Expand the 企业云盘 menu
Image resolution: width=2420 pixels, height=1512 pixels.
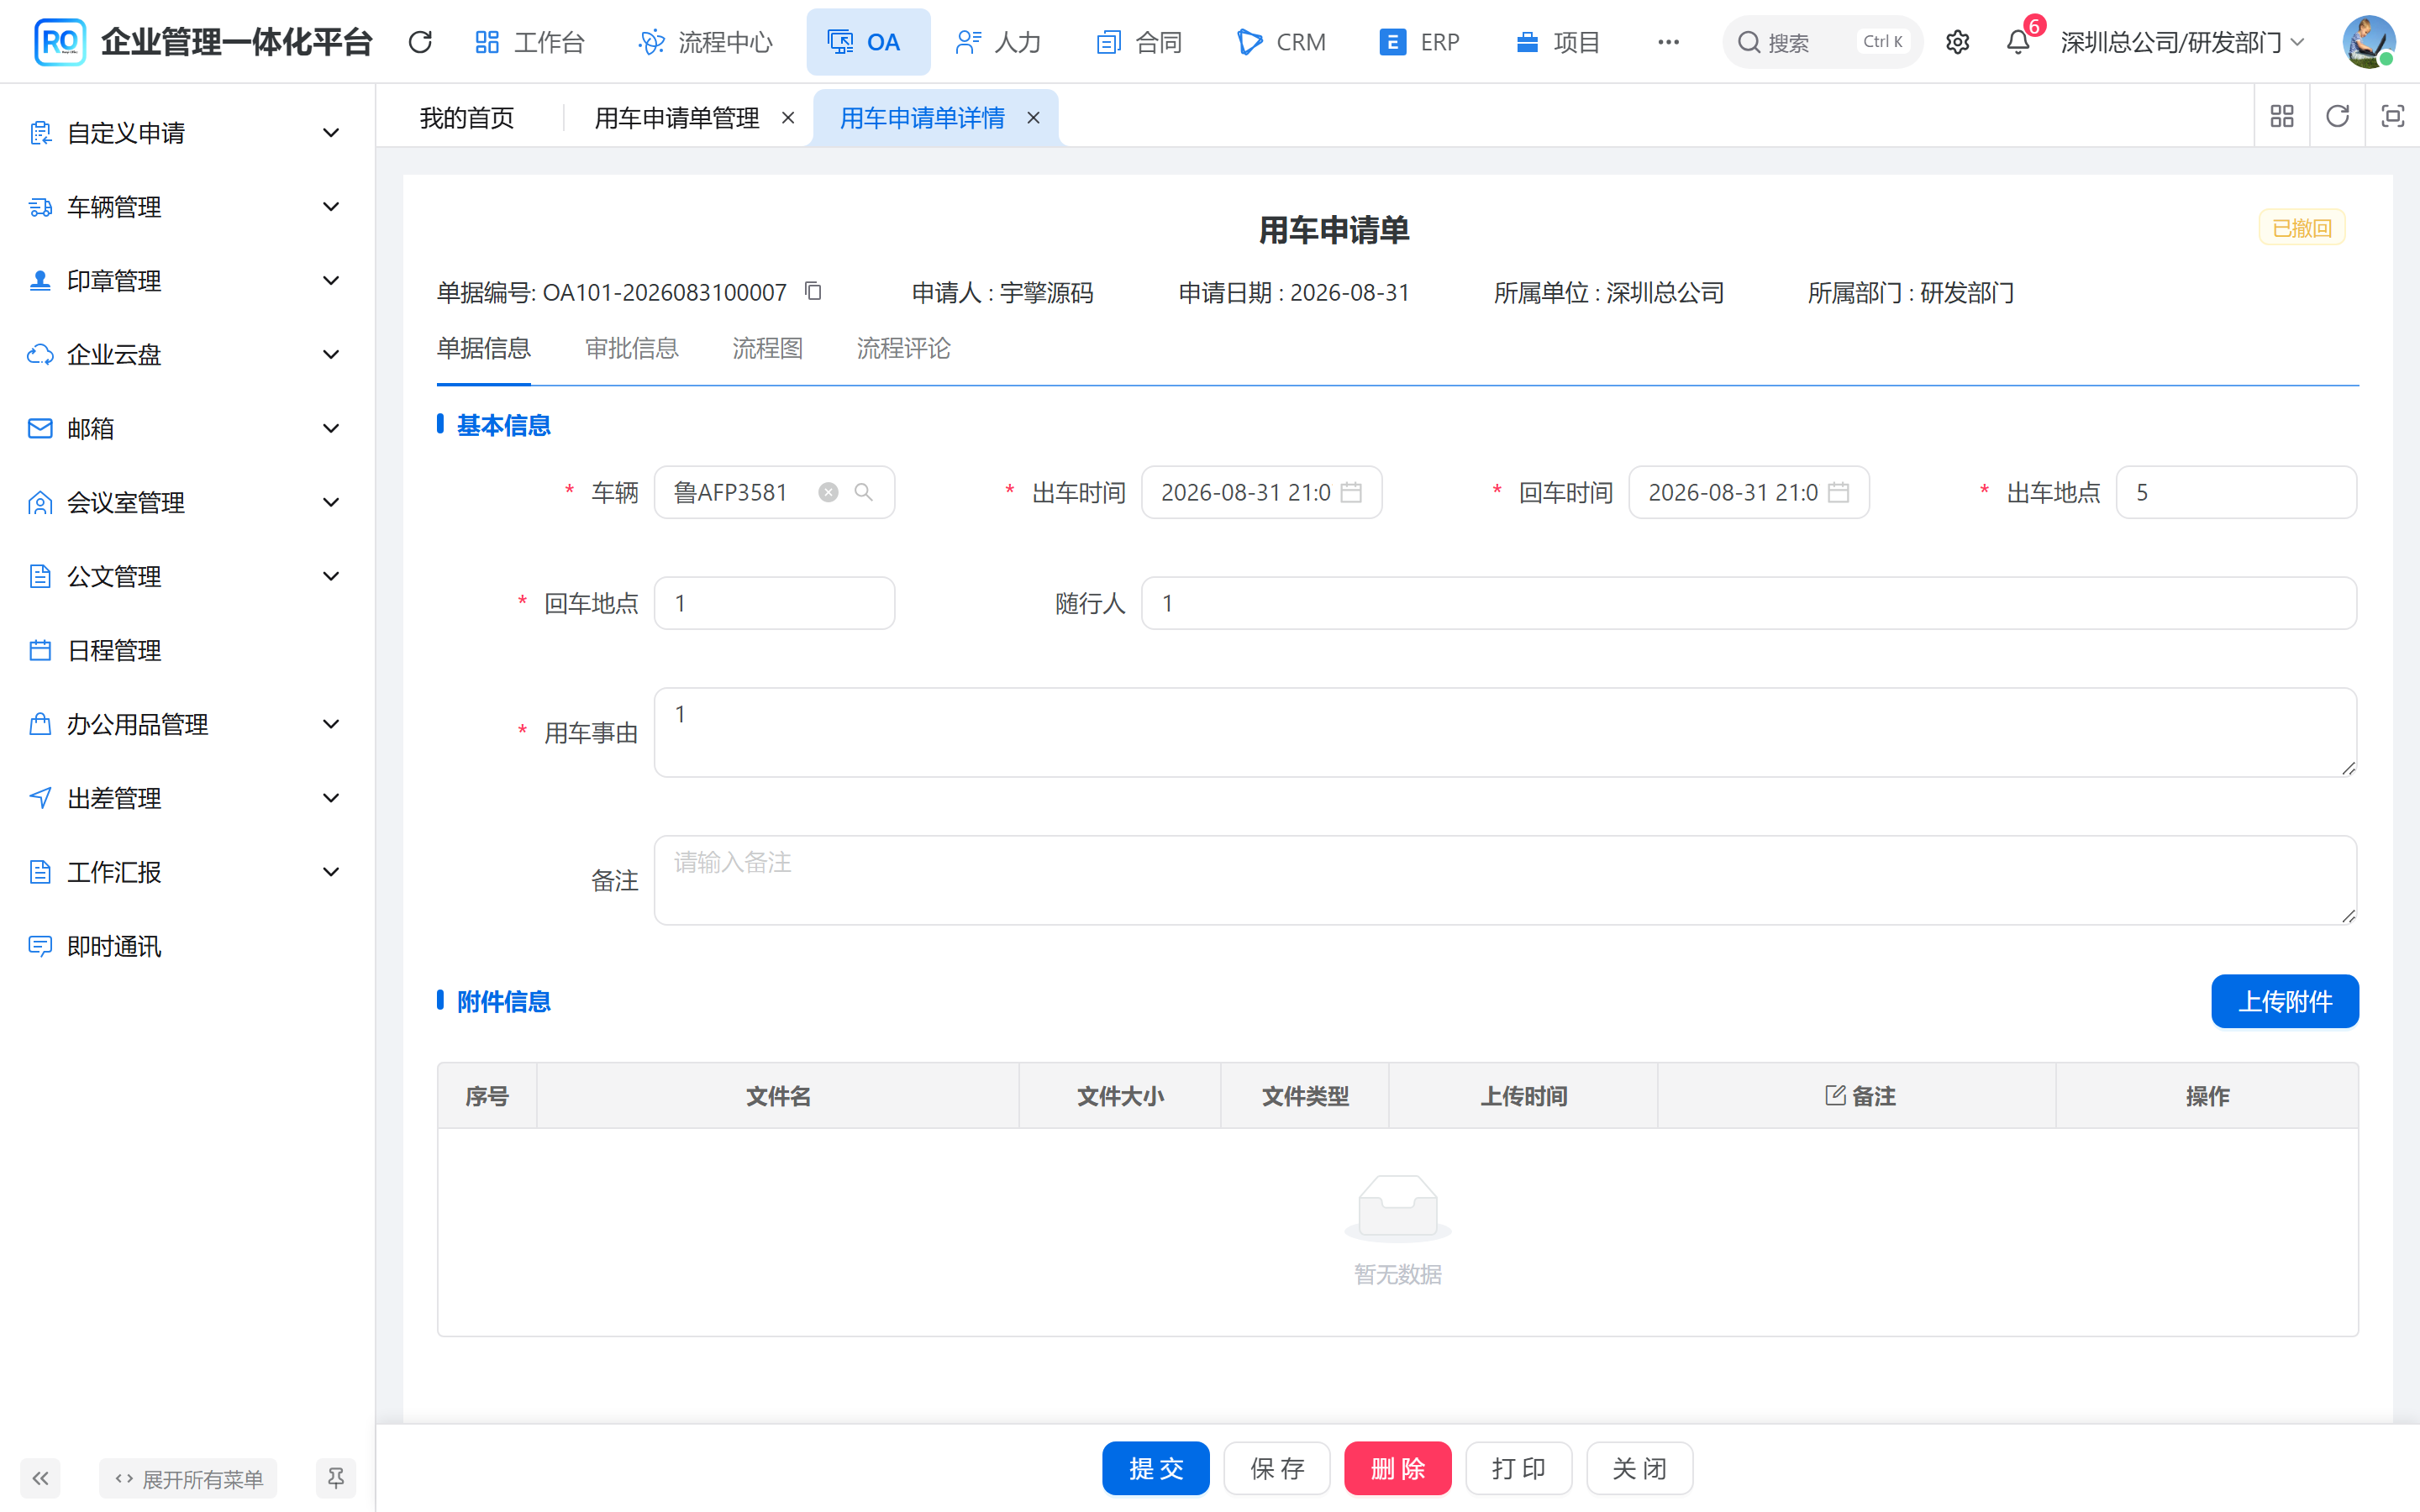pos(187,355)
